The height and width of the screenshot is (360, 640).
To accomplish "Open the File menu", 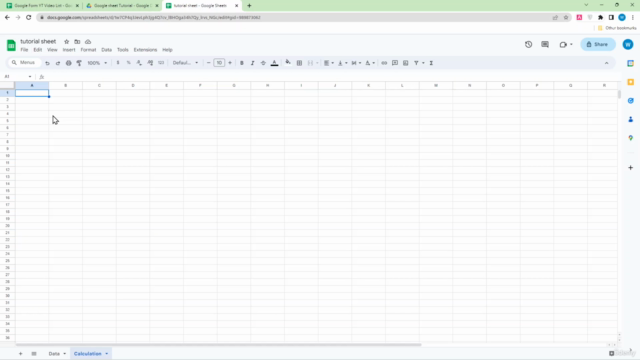I will click(x=24, y=50).
